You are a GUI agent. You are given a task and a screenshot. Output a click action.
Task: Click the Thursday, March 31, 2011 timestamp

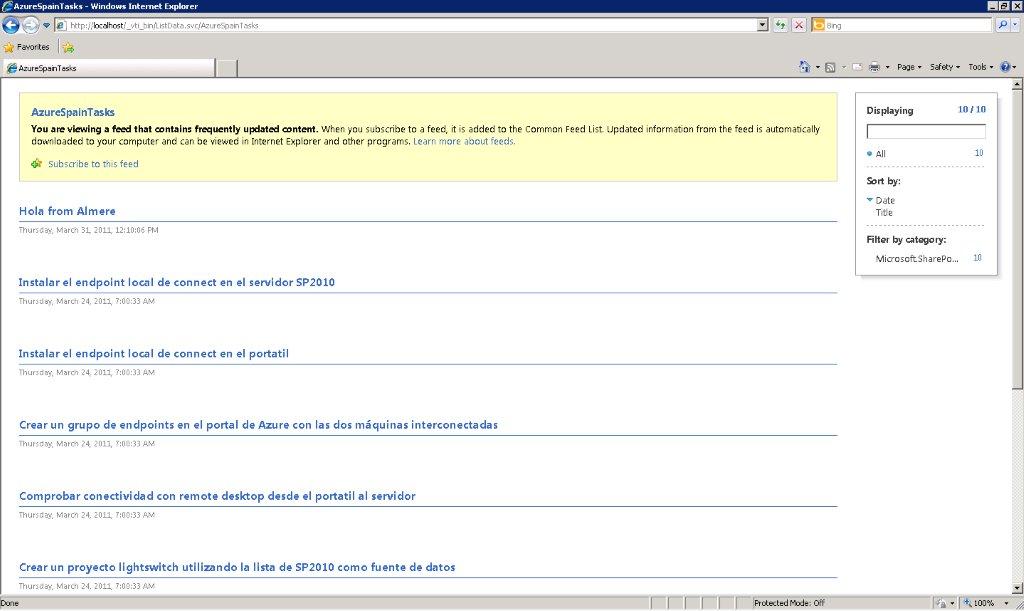pyautogui.click(x=88, y=230)
